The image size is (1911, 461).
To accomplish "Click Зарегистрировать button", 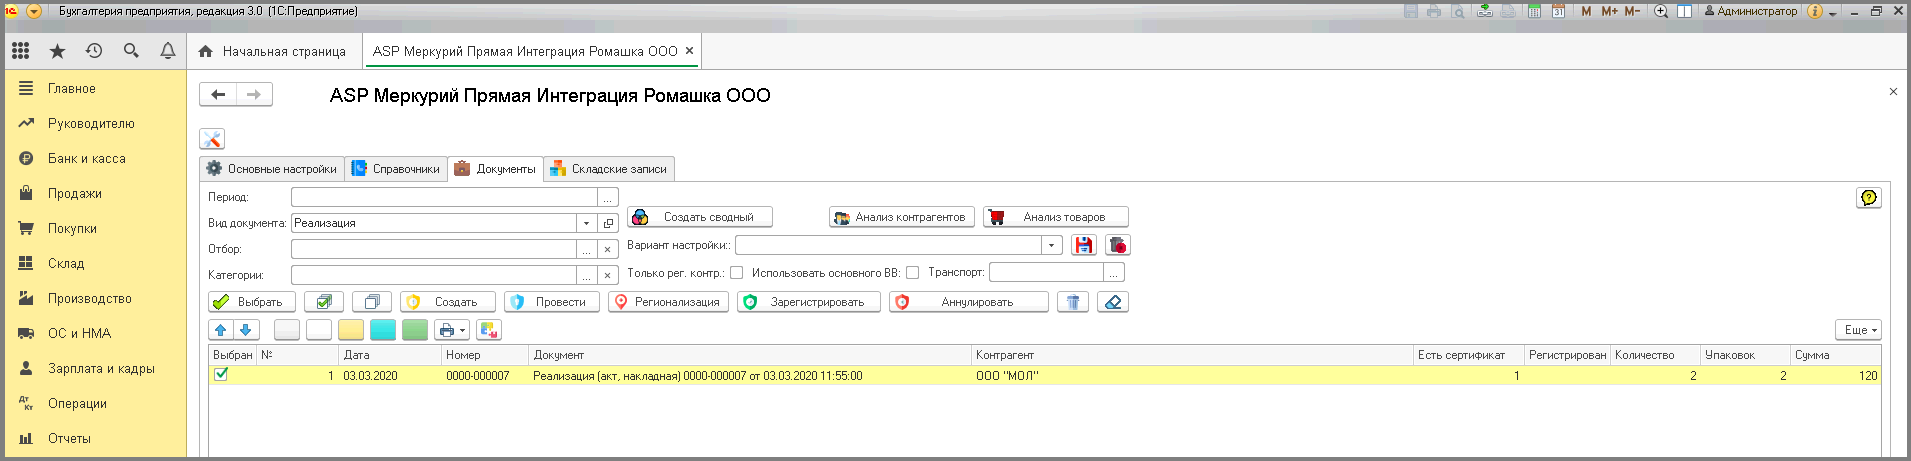I will coord(809,302).
